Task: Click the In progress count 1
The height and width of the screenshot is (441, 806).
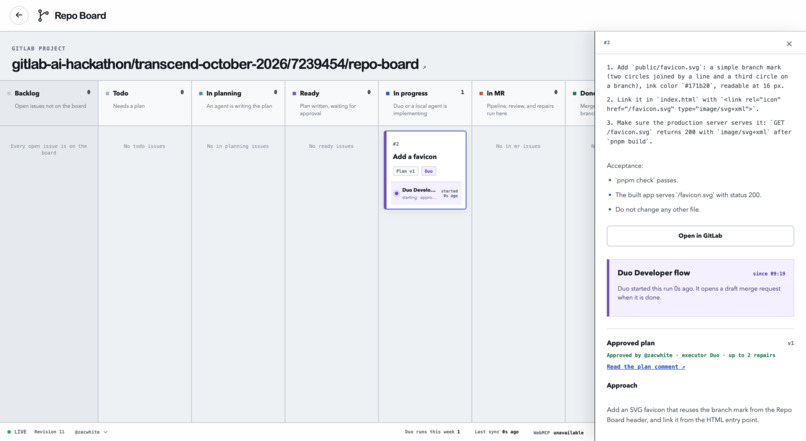Action: click(462, 93)
